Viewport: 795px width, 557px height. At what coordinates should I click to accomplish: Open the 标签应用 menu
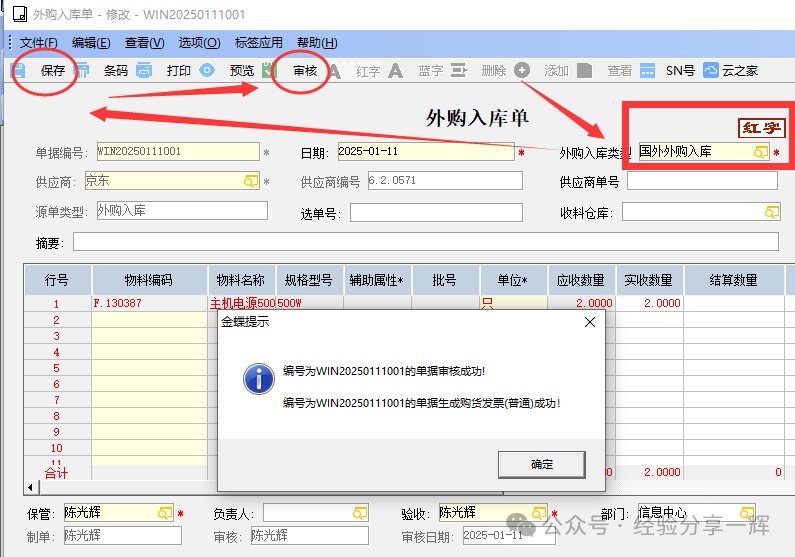[x=258, y=43]
